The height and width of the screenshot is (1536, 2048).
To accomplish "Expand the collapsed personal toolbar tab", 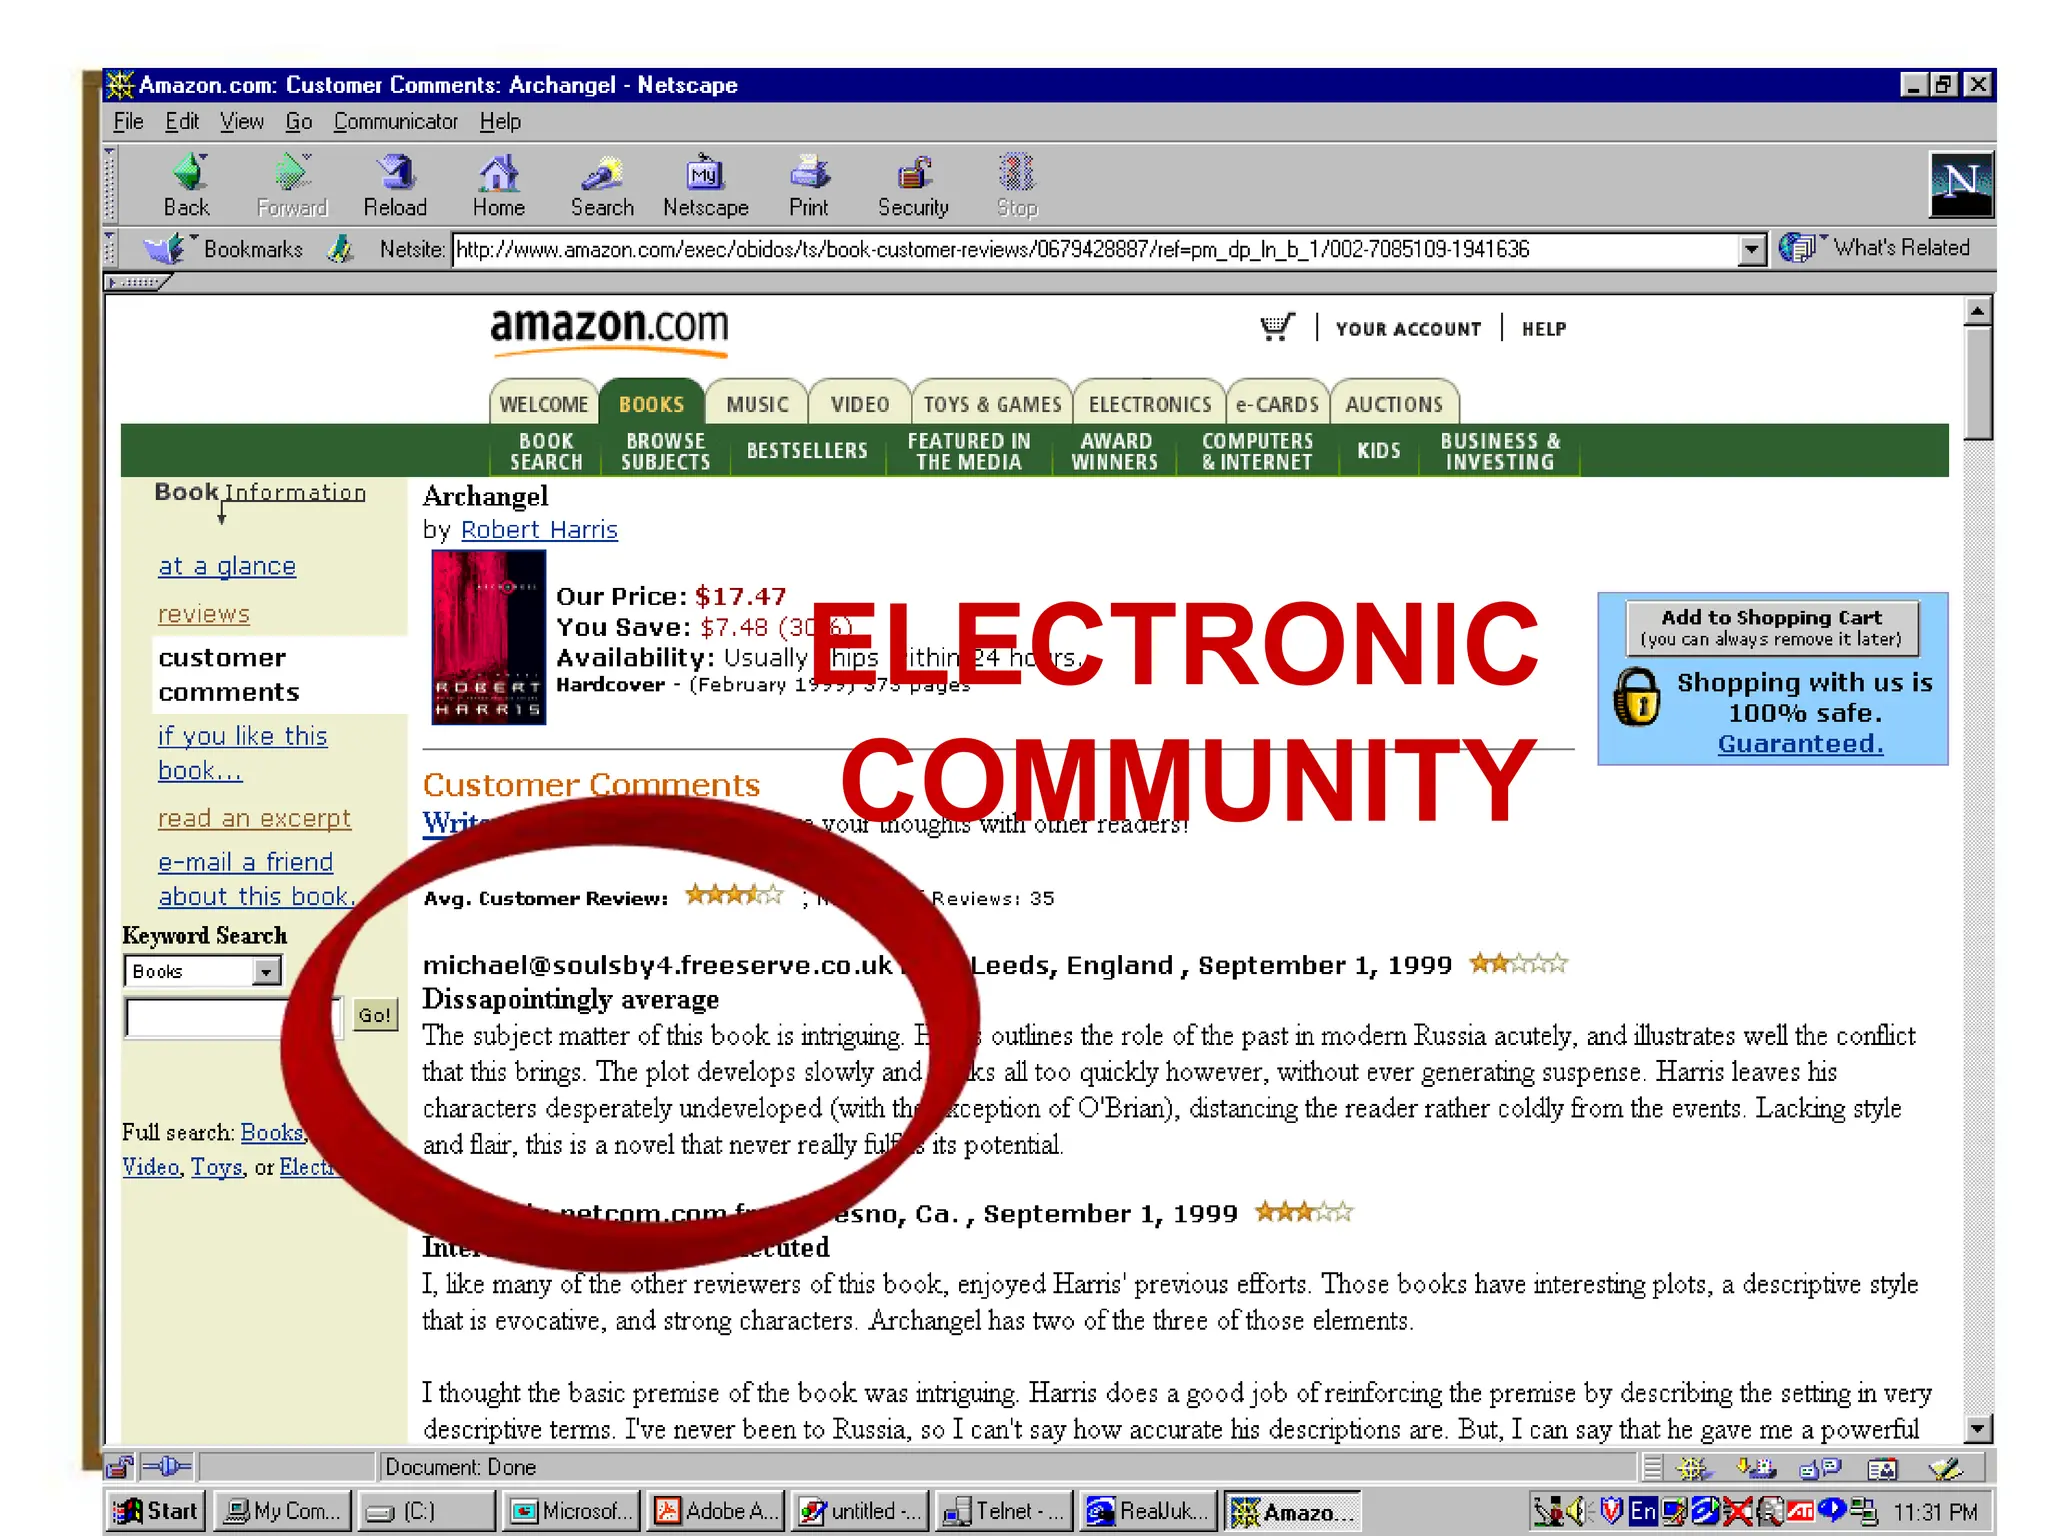I will point(138,282).
